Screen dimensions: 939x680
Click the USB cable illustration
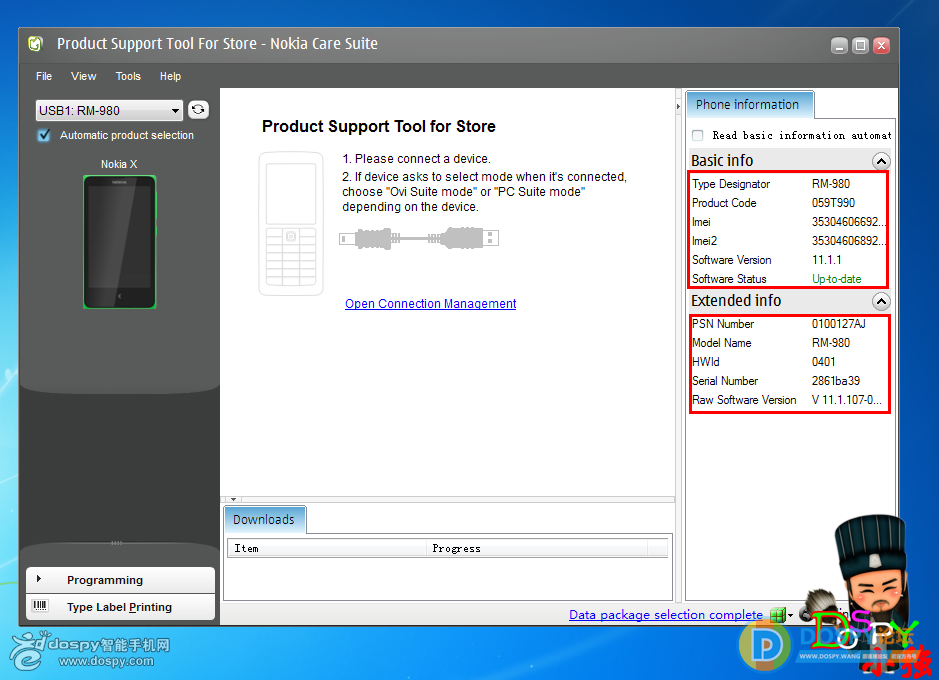click(x=419, y=238)
